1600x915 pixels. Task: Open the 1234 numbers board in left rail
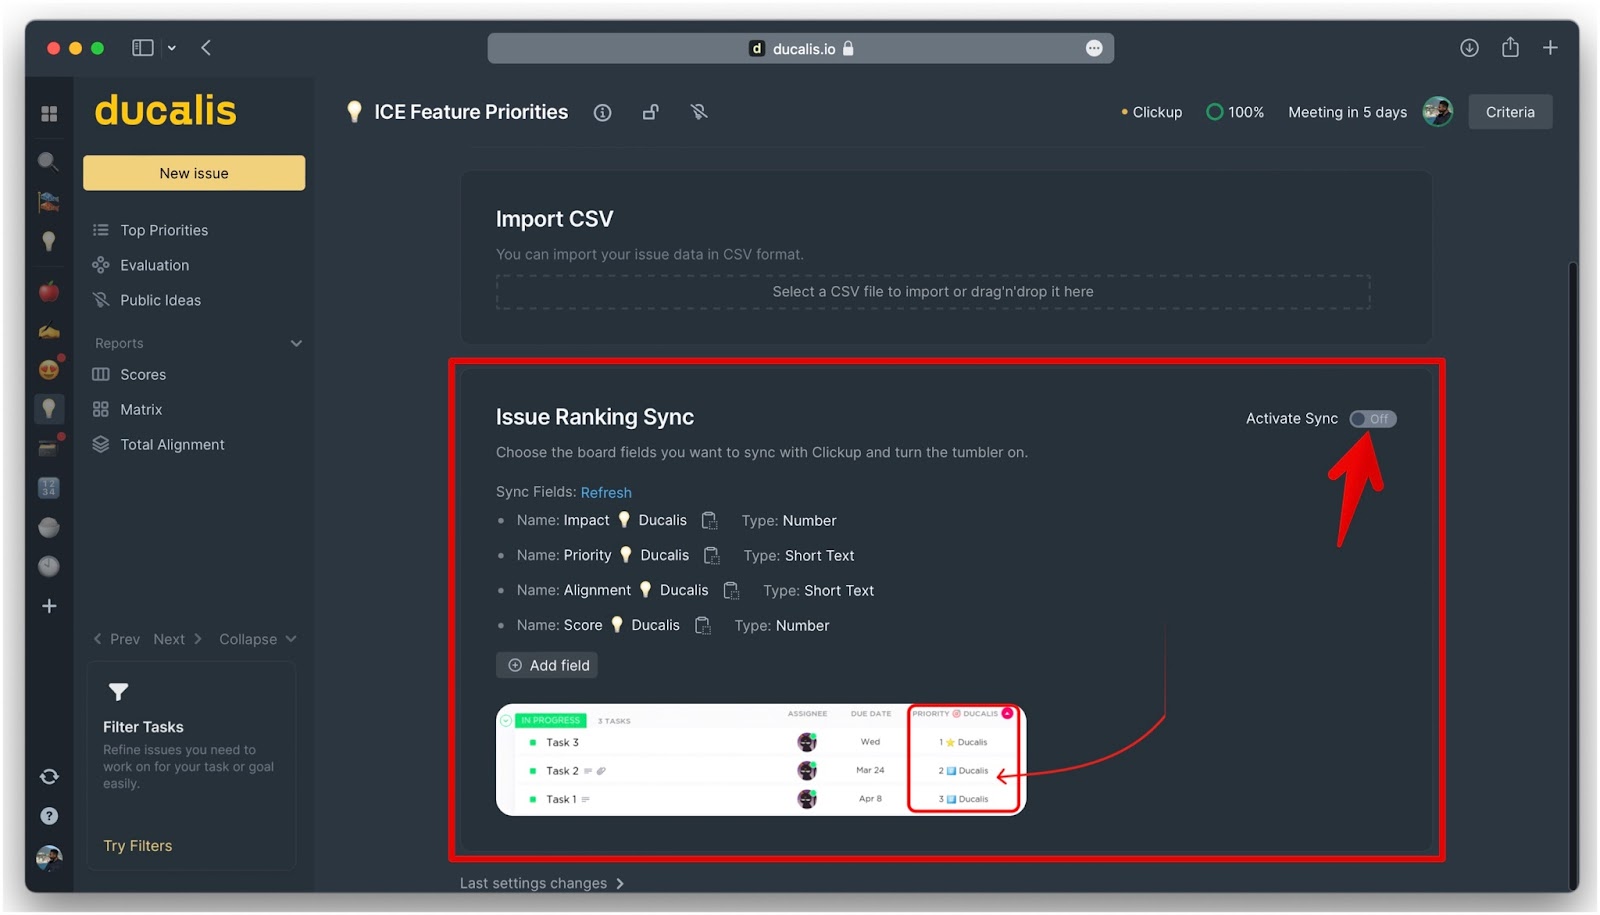(49, 488)
